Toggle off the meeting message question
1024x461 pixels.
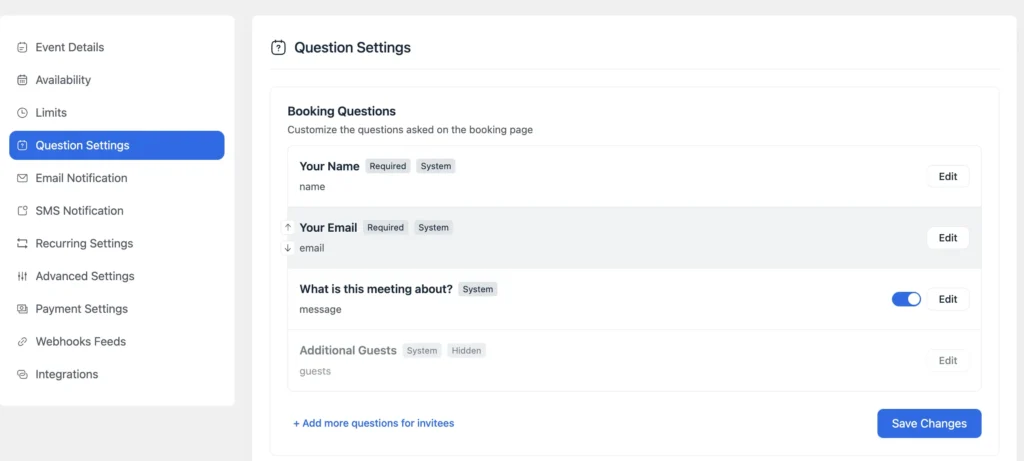tap(906, 299)
